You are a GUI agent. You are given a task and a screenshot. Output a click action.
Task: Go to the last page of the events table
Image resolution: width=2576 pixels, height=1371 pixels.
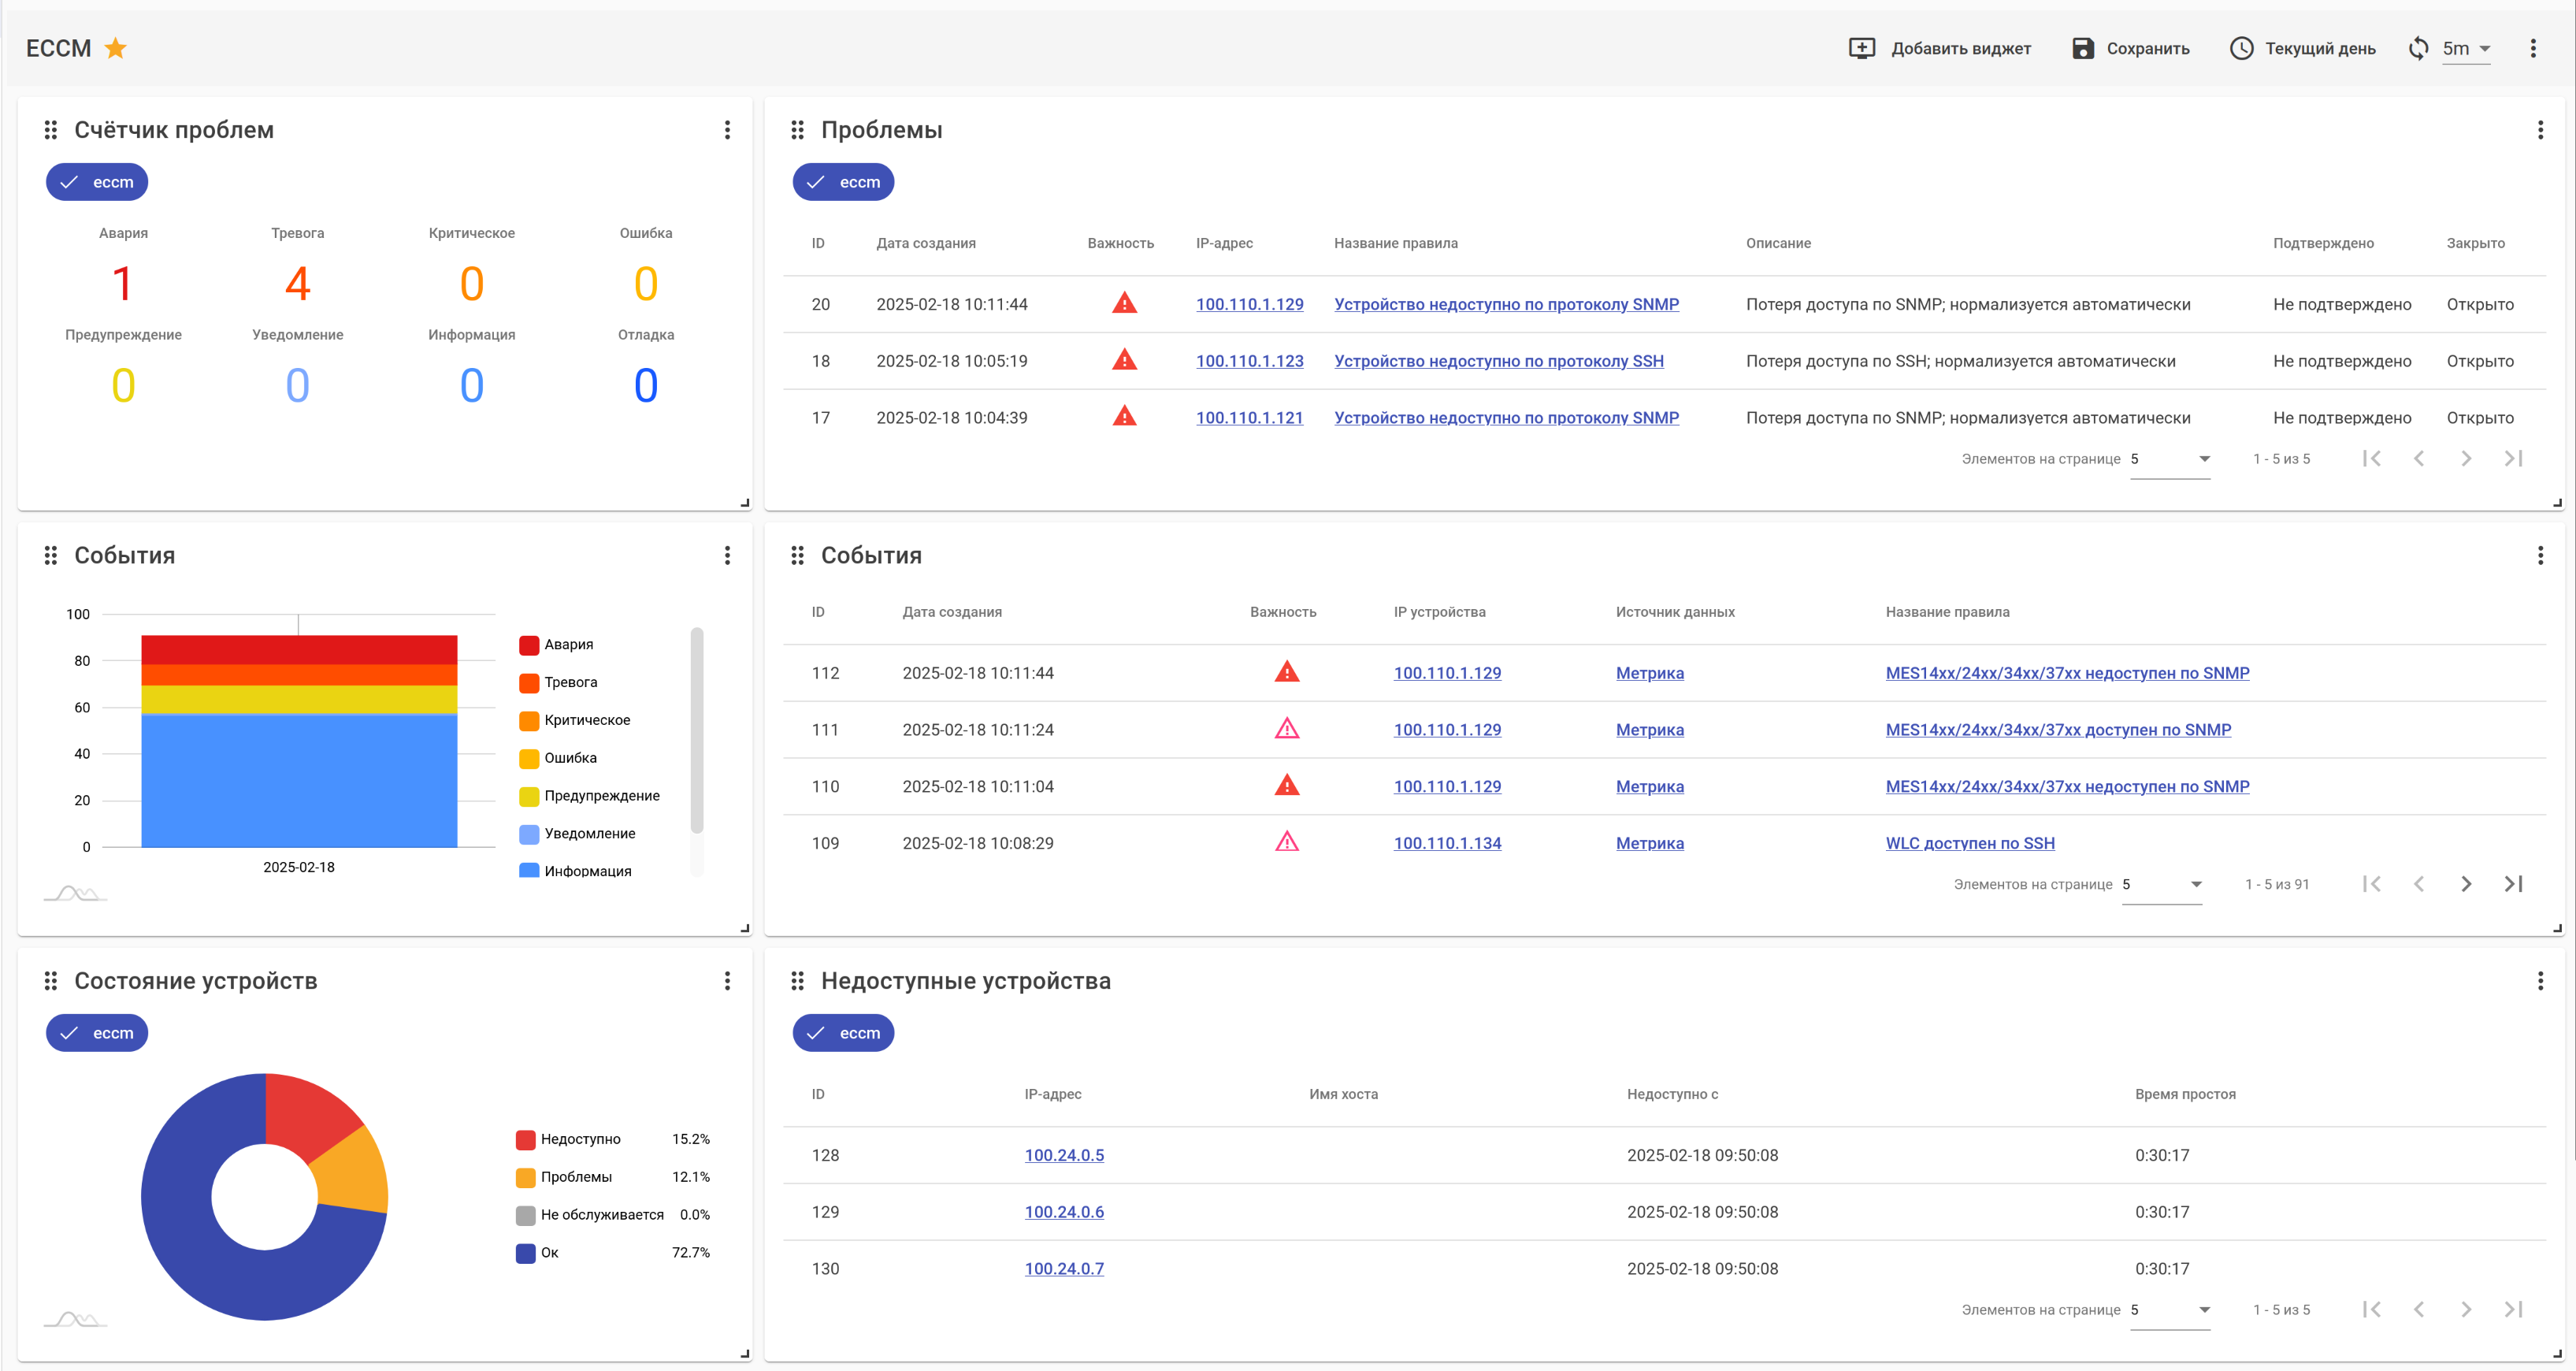2513,884
